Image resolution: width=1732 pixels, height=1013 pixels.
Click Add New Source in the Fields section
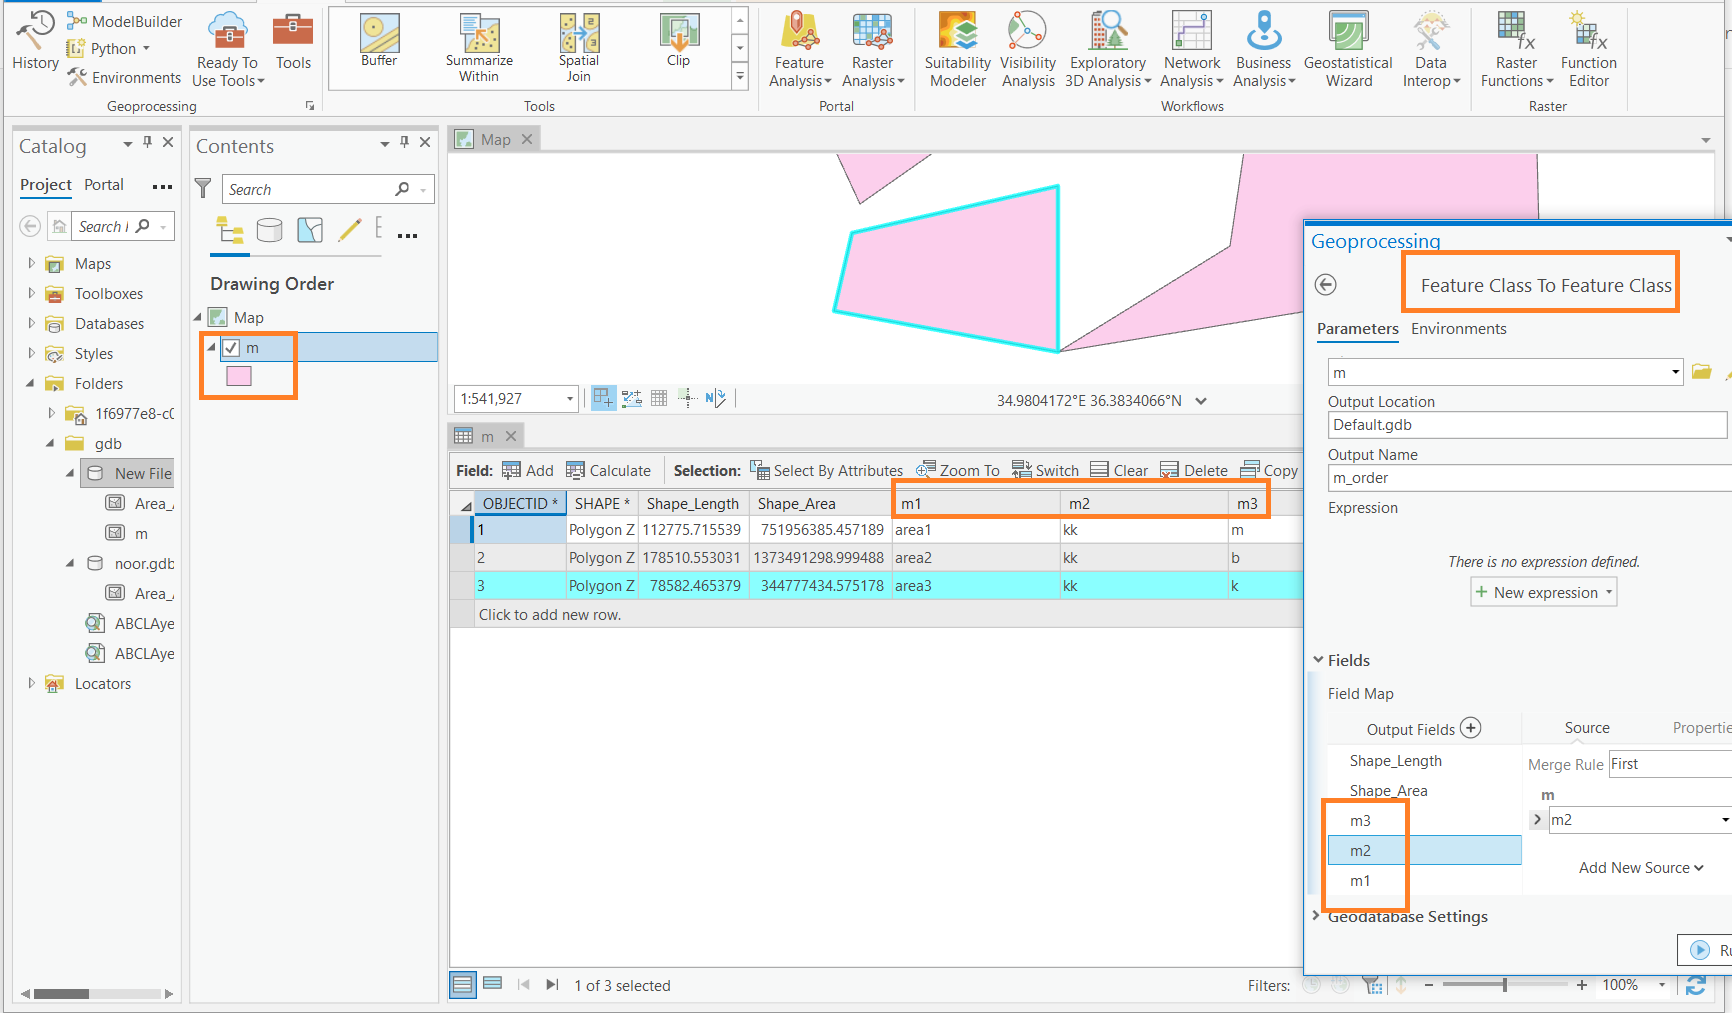point(1640,867)
